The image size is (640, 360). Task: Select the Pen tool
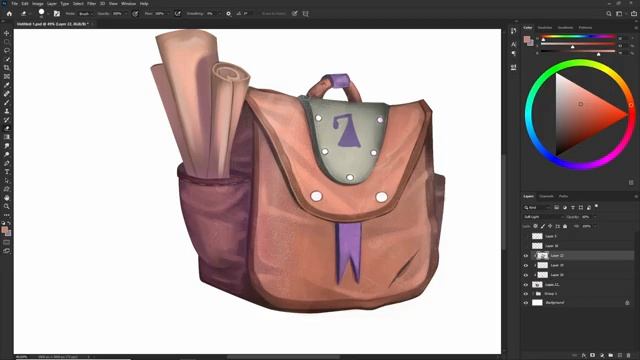coord(7,163)
